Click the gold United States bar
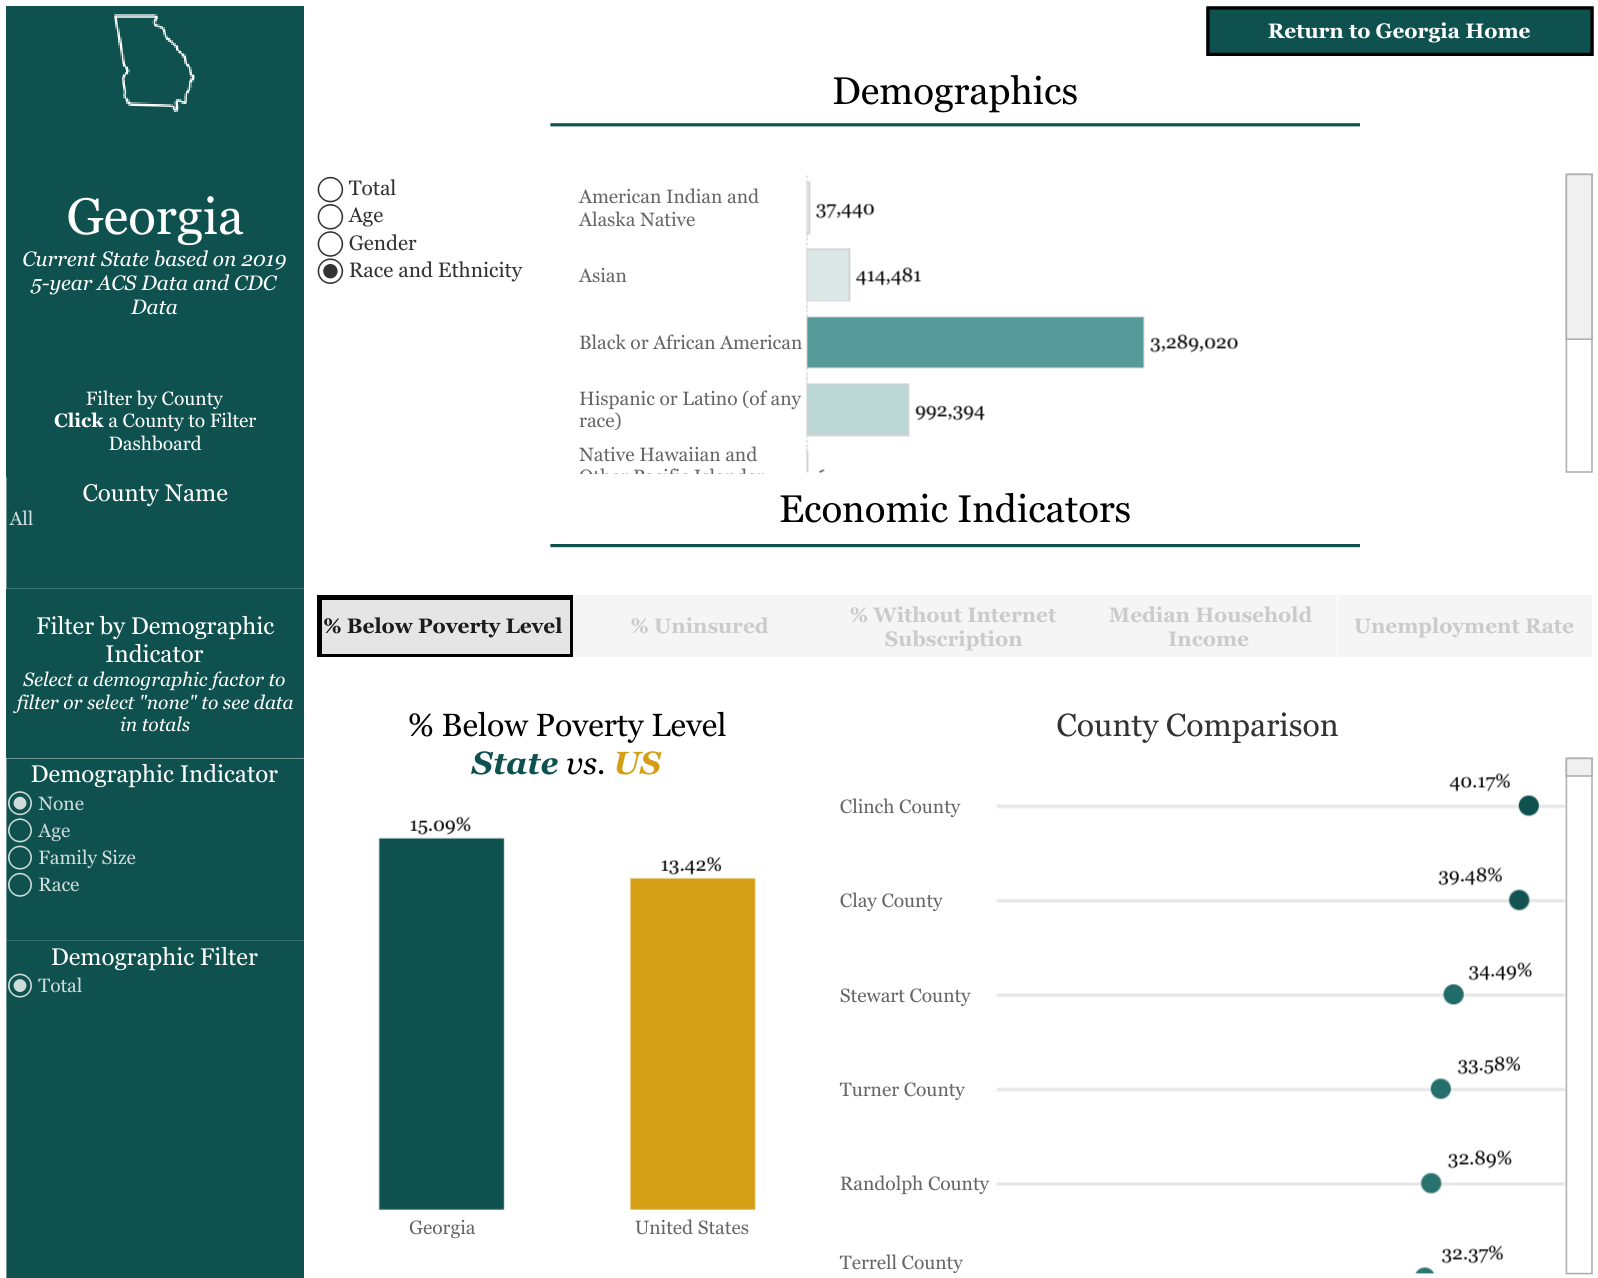 pyautogui.click(x=692, y=1043)
